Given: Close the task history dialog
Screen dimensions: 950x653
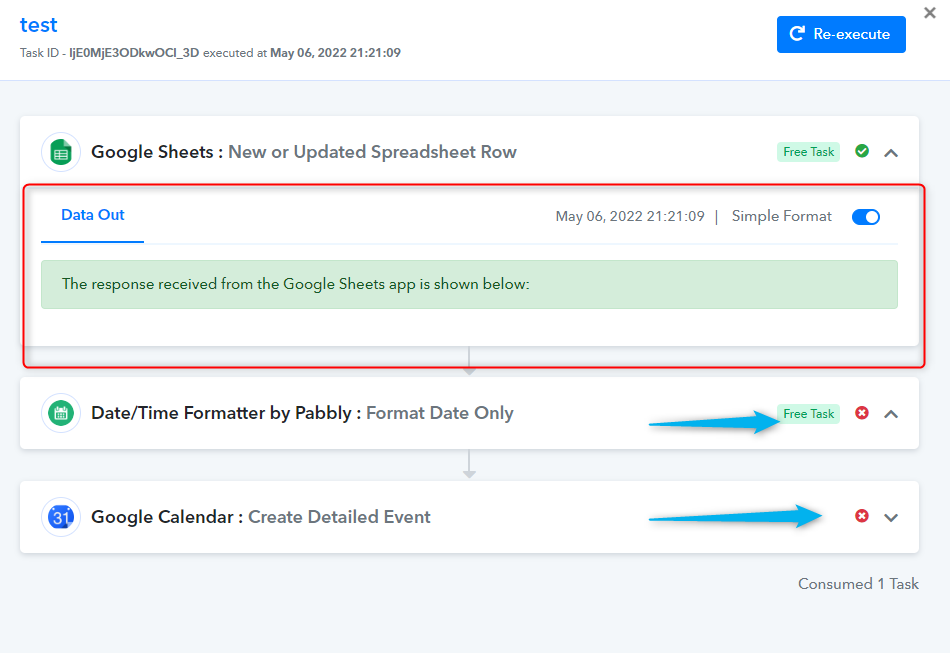Looking at the screenshot, I should [x=929, y=13].
